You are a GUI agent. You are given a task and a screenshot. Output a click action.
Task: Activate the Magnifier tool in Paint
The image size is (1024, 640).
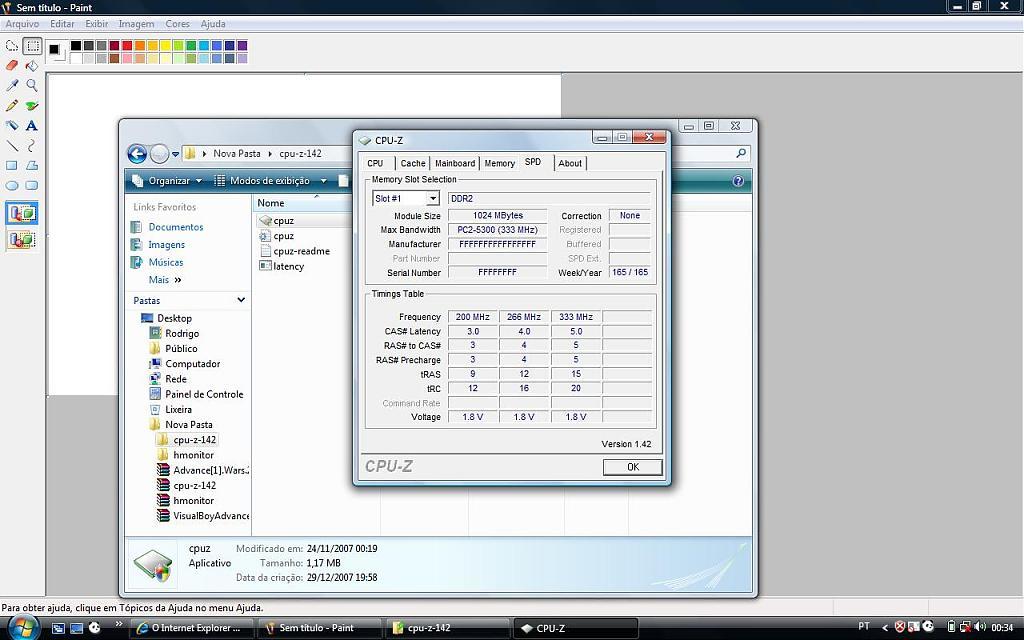pyautogui.click(x=31, y=86)
